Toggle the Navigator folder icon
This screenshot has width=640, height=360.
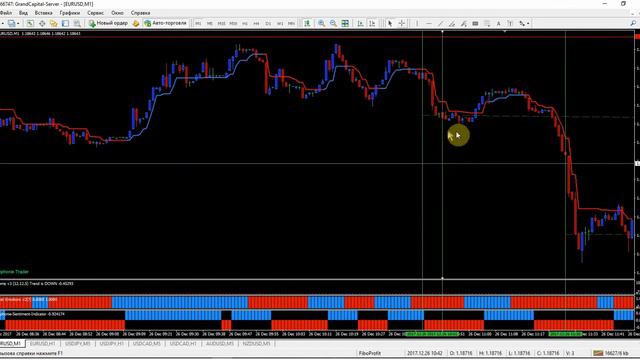click(x=53, y=24)
